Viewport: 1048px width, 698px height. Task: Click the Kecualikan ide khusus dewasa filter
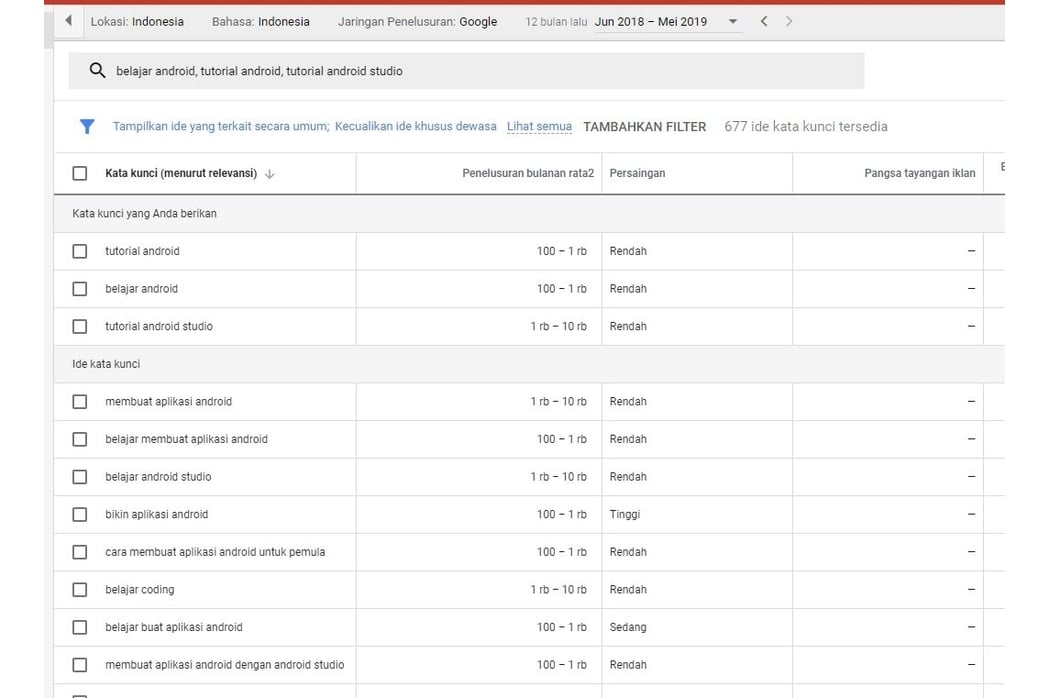tap(416, 126)
